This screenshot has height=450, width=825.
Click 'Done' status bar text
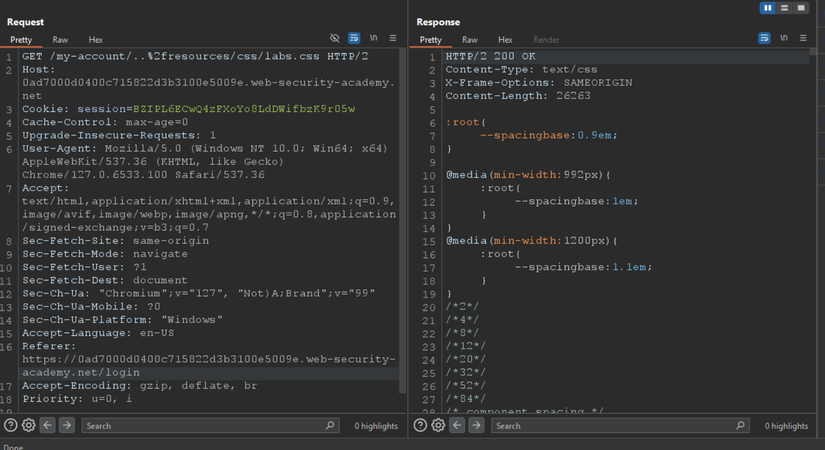(13, 447)
